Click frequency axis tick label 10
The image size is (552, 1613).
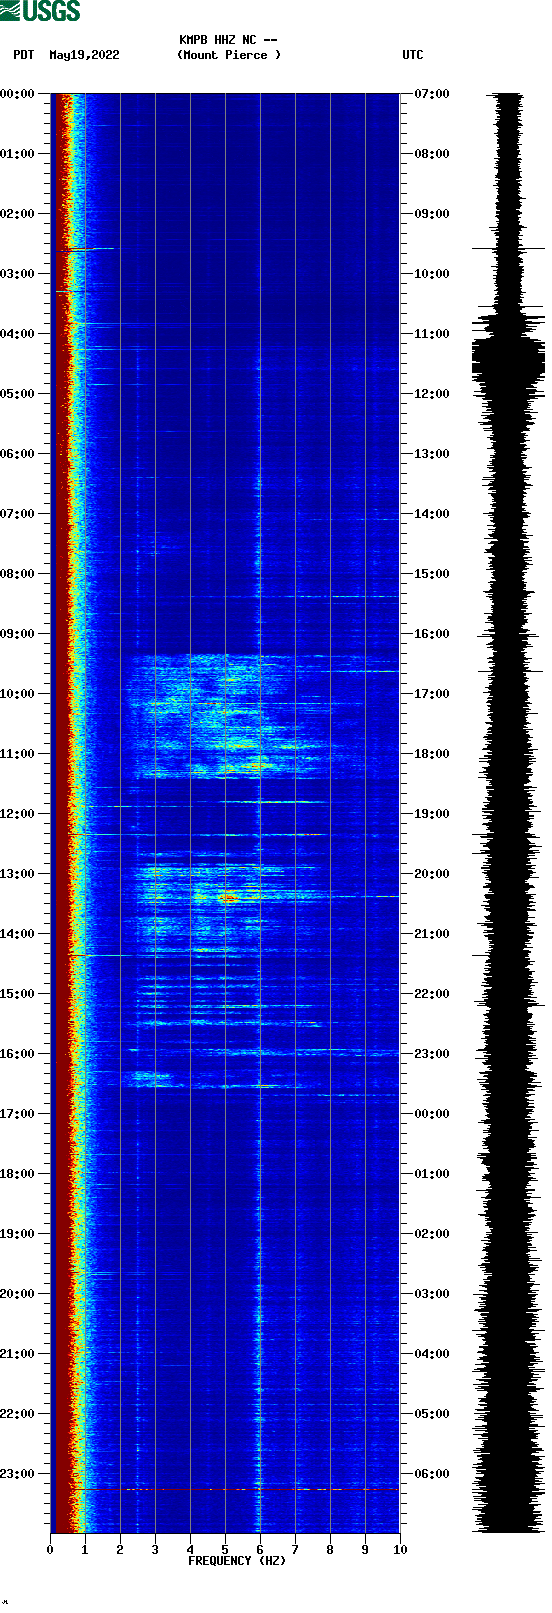click(400, 1550)
